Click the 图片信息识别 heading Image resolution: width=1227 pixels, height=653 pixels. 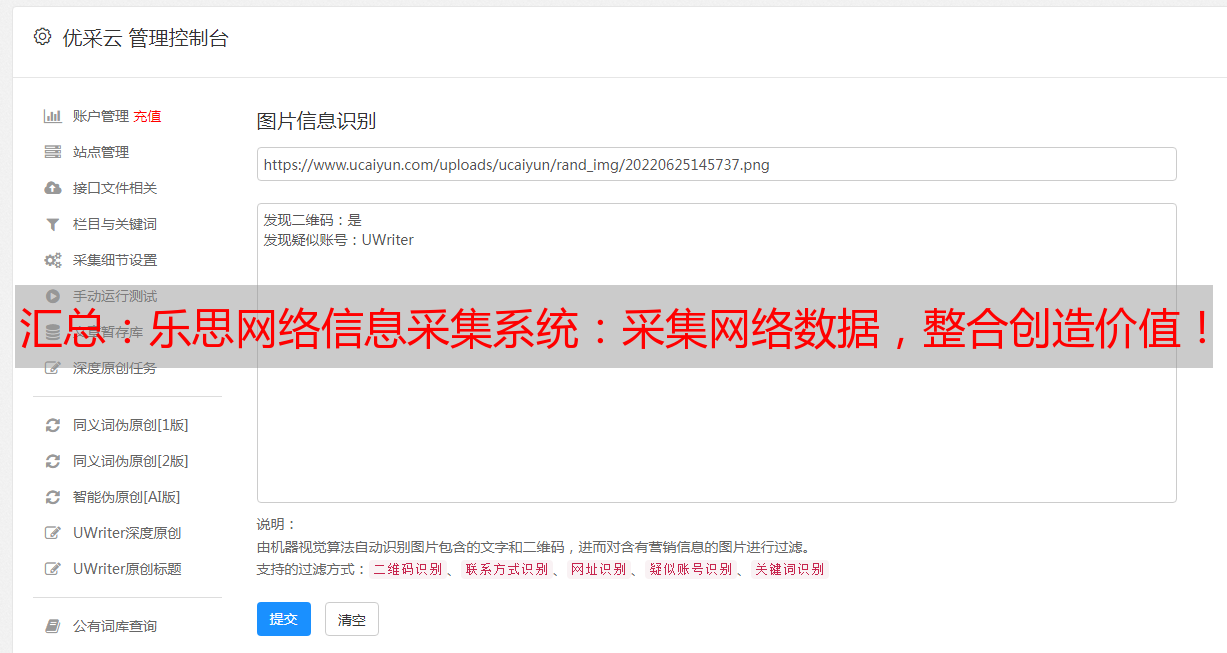(316, 121)
